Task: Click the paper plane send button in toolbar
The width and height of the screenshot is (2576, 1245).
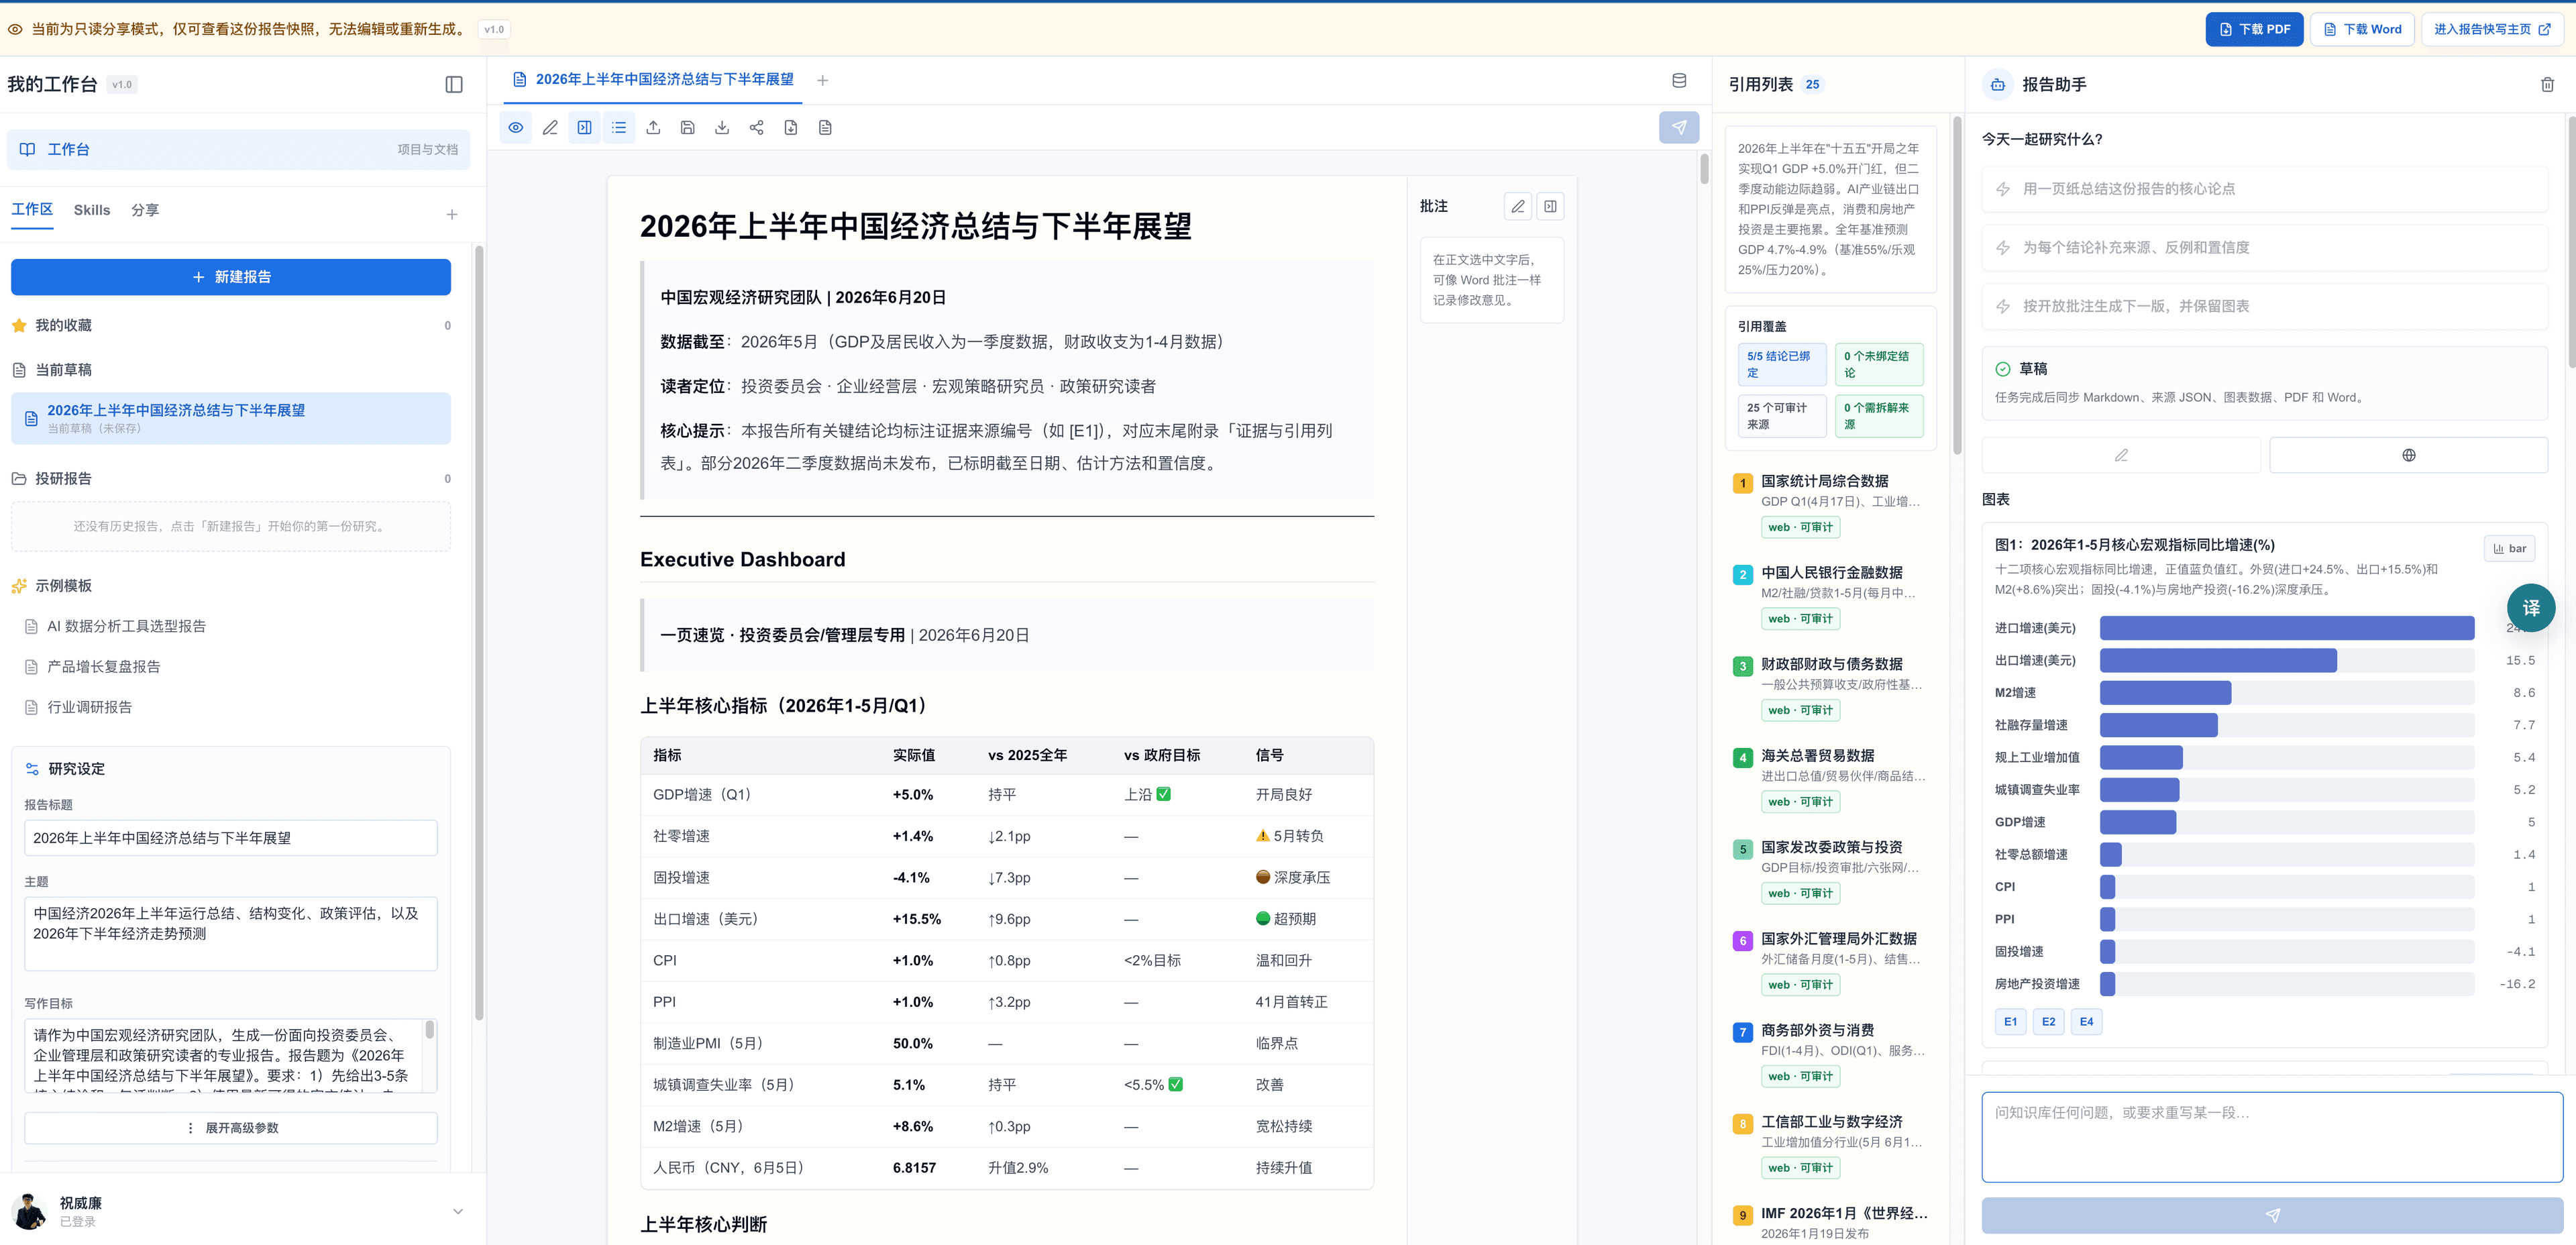Action: tap(1679, 127)
